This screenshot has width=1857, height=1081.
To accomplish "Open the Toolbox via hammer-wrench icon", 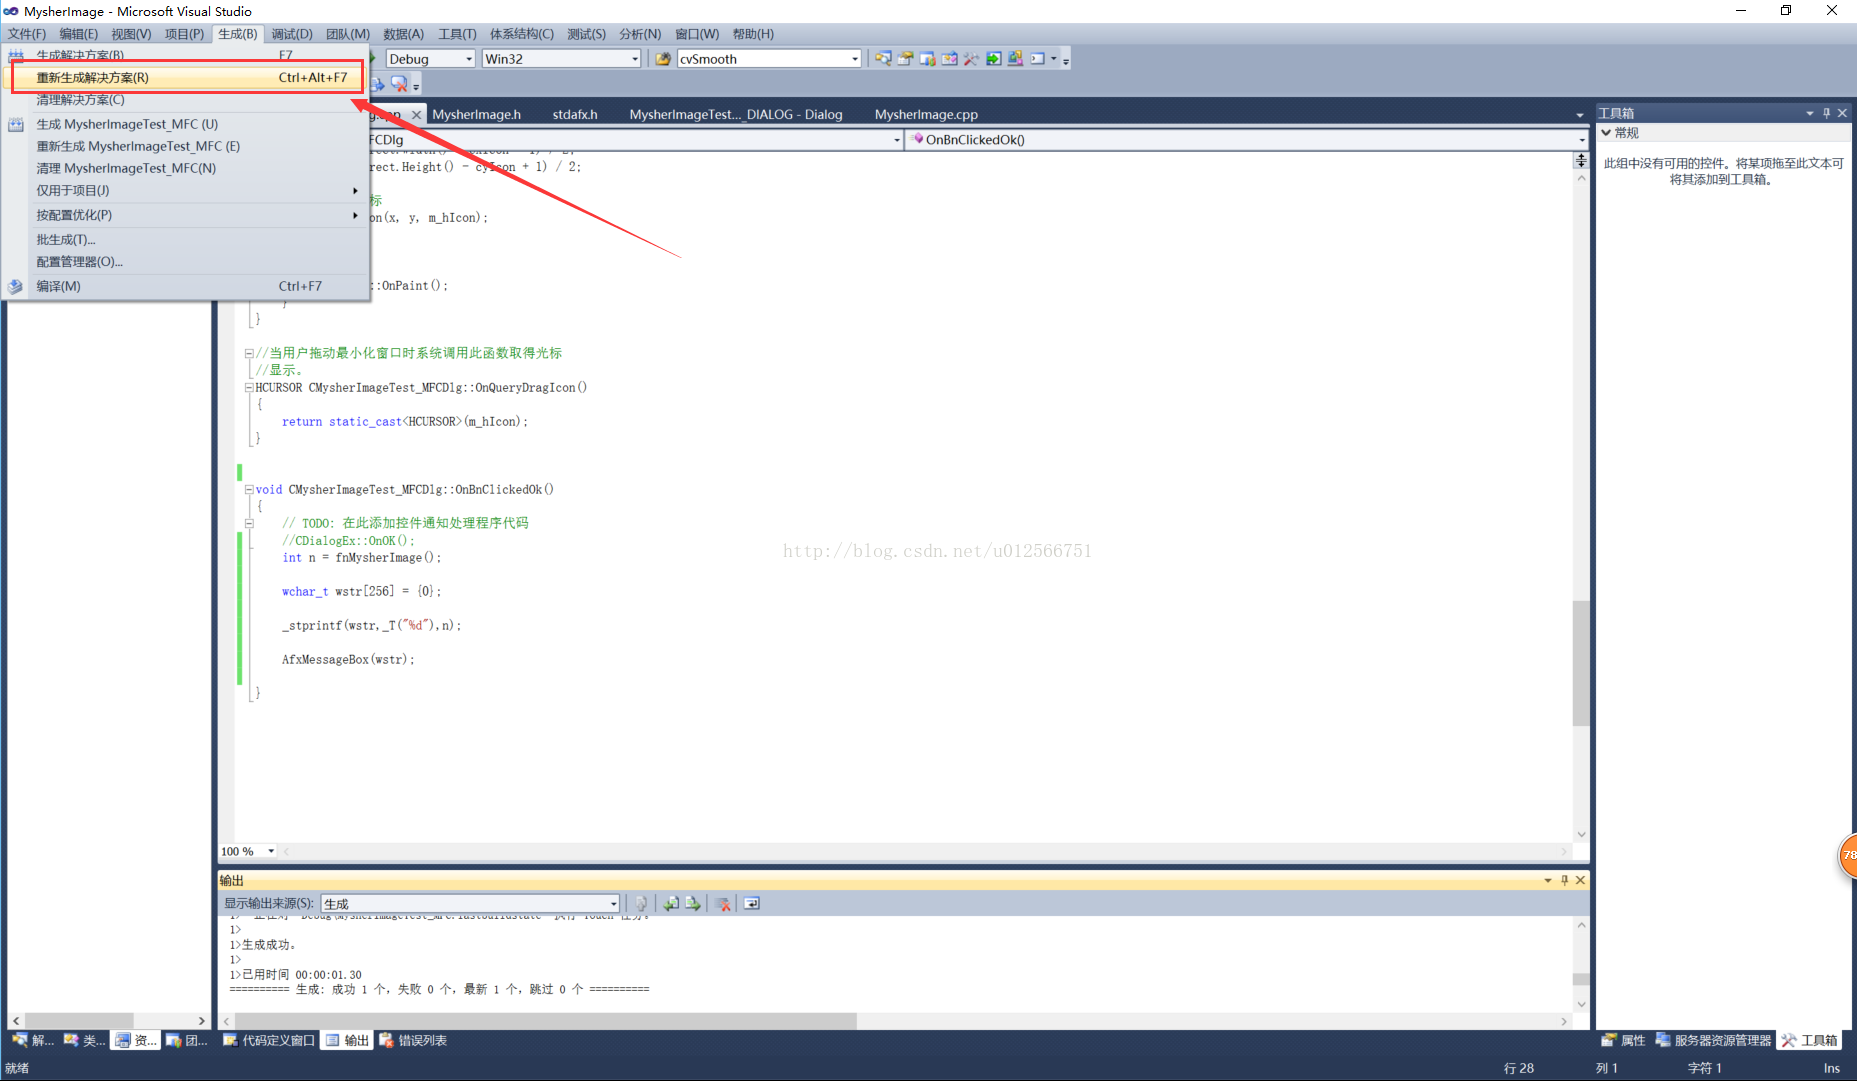I will (971, 59).
